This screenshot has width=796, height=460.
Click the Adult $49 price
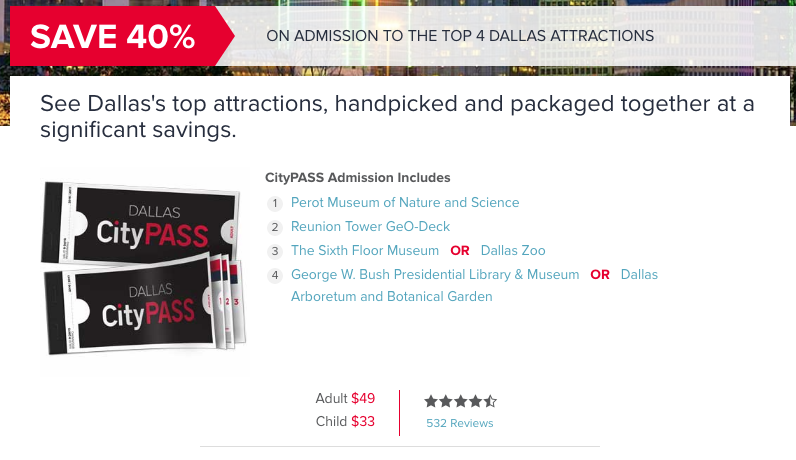click(345, 398)
